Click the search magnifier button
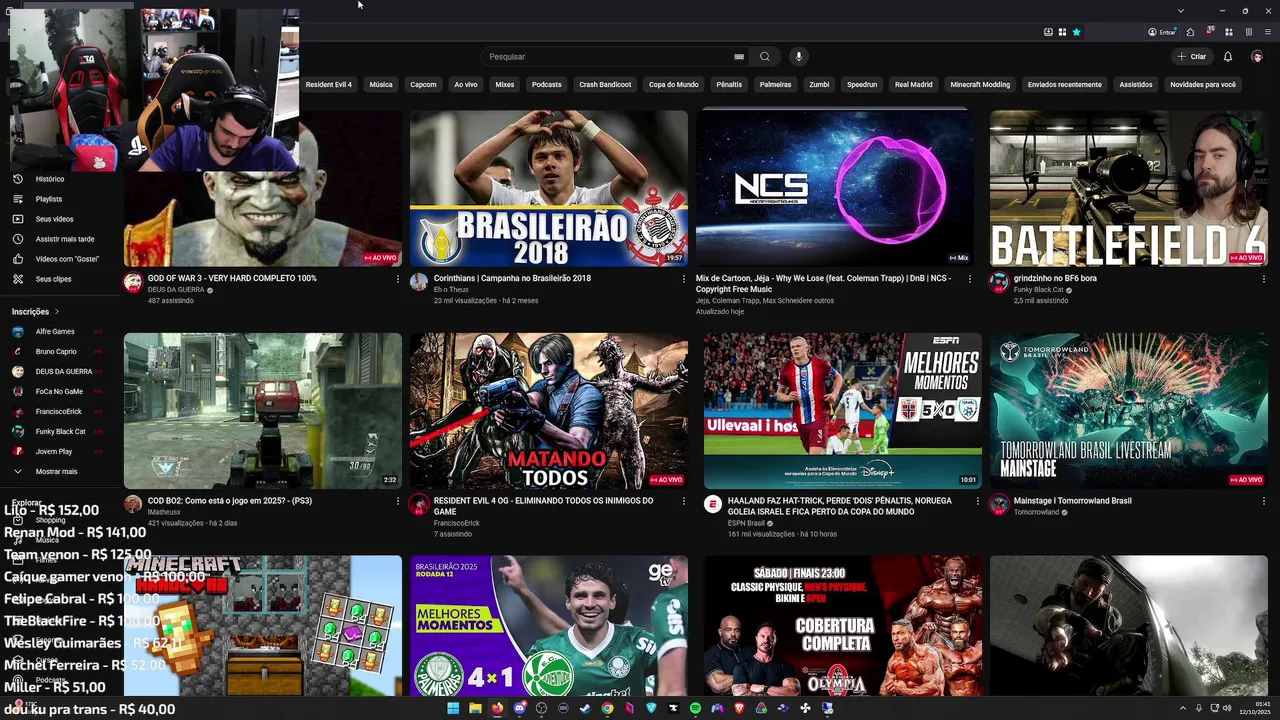The width and height of the screenshot is (1280, 720). point(765,57)
